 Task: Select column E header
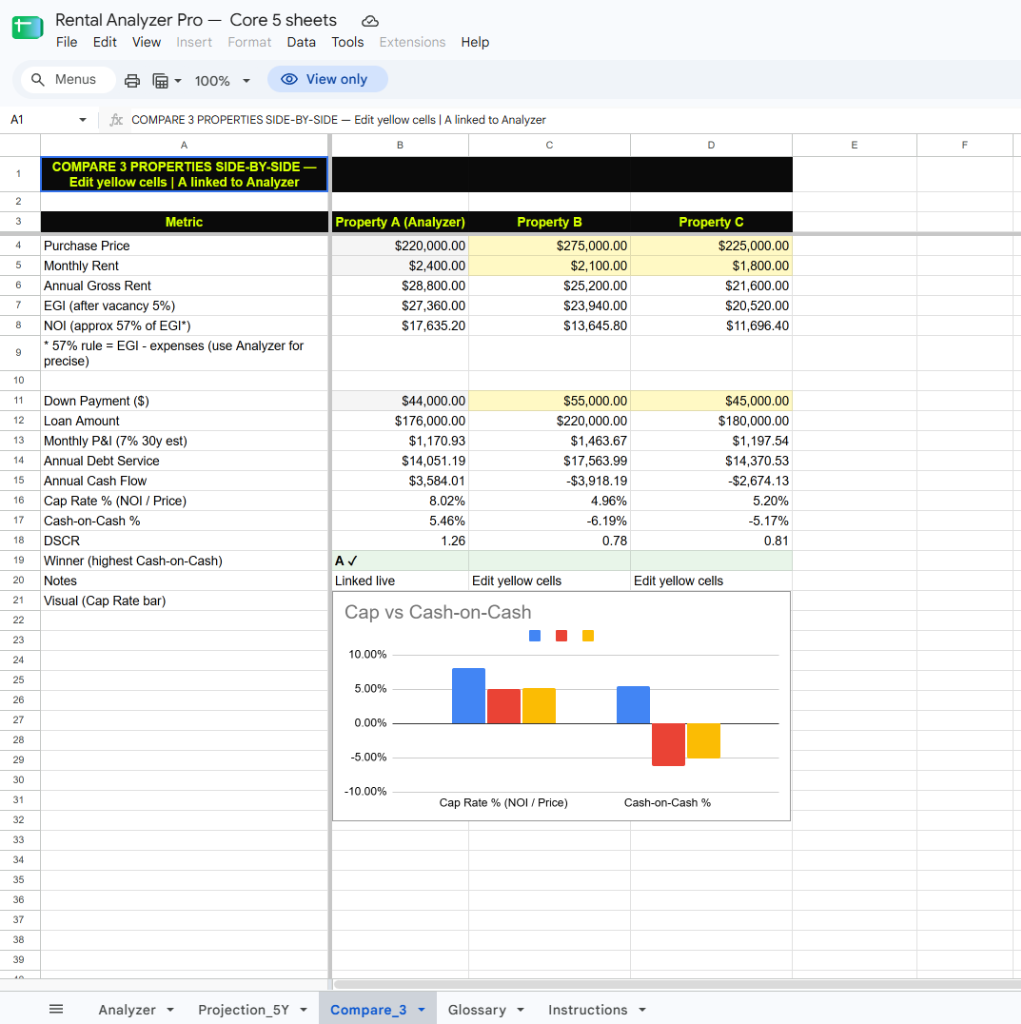click(854, 145)
